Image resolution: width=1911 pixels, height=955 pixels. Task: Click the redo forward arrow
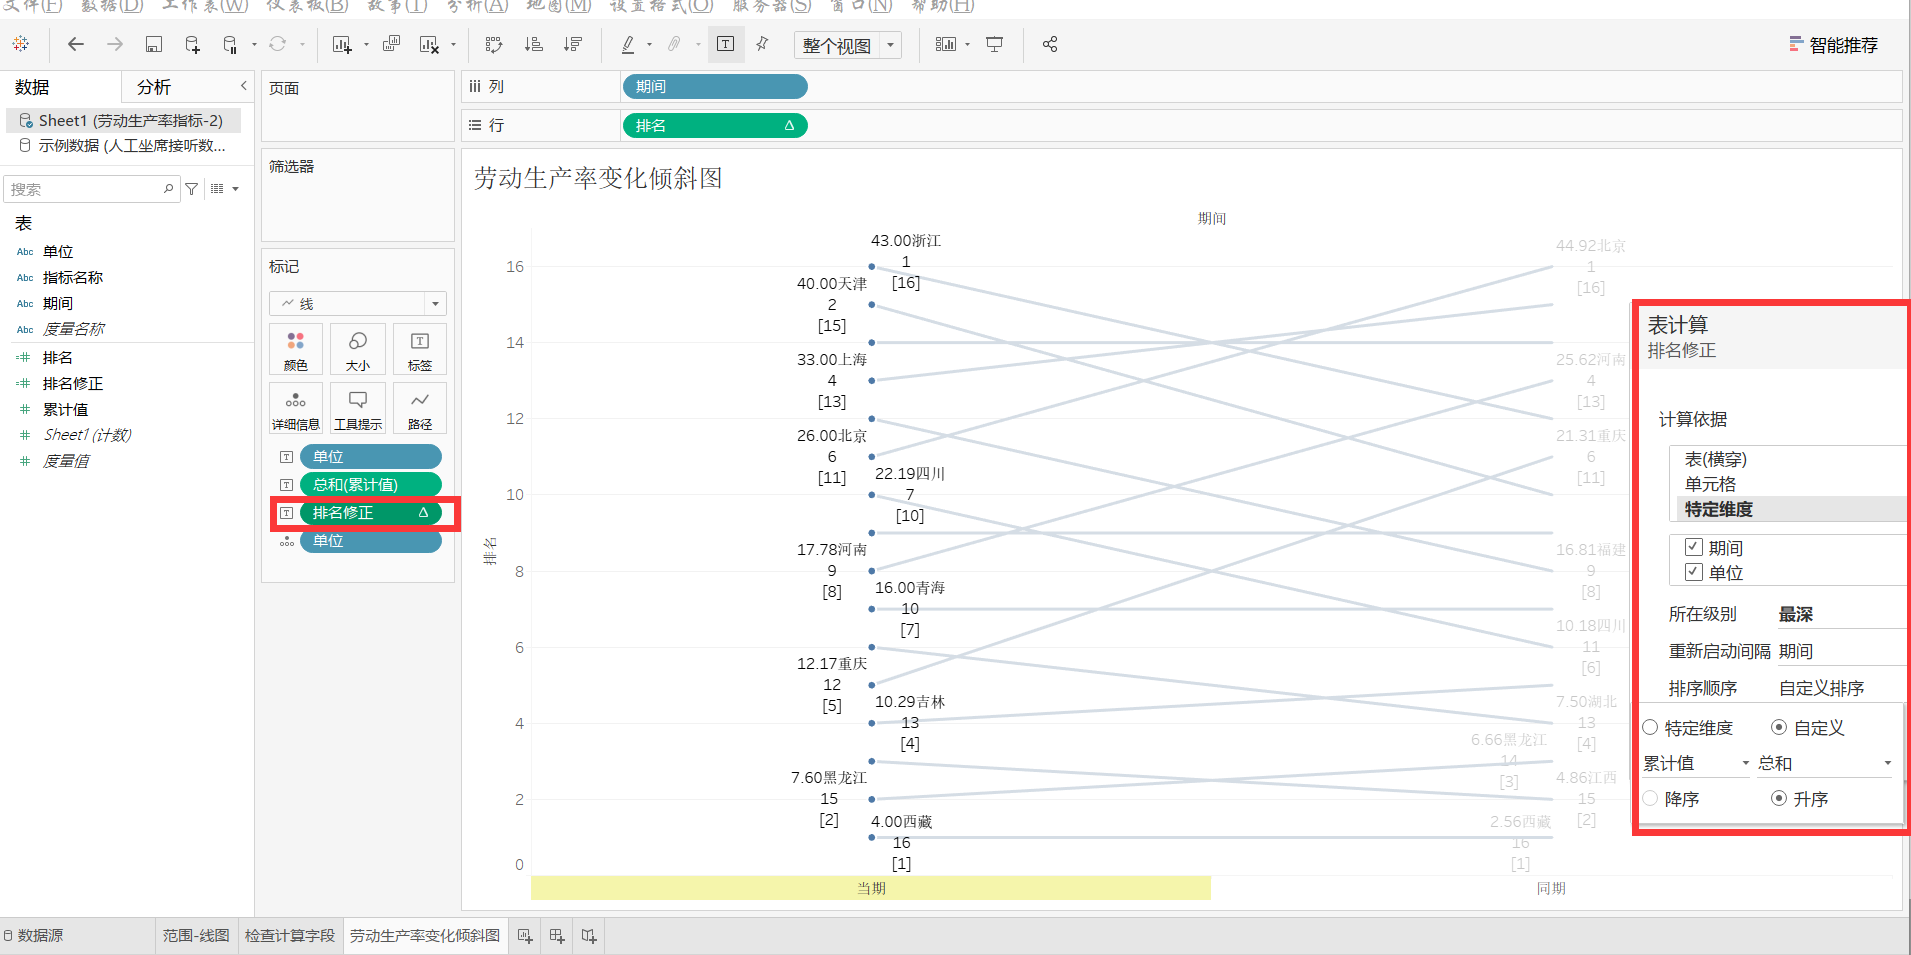[115, 44]
